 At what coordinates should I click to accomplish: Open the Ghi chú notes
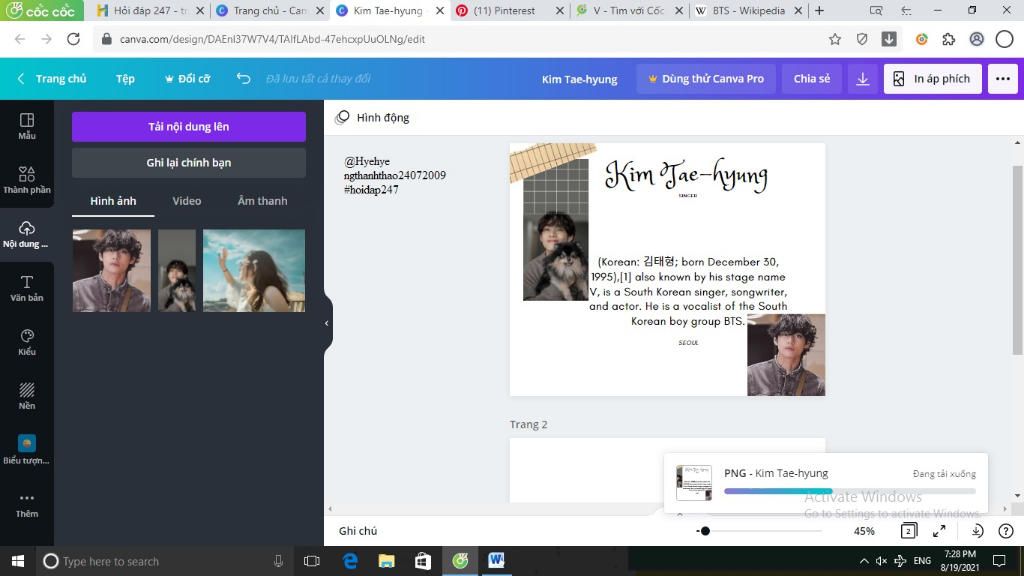pos(358,531)
